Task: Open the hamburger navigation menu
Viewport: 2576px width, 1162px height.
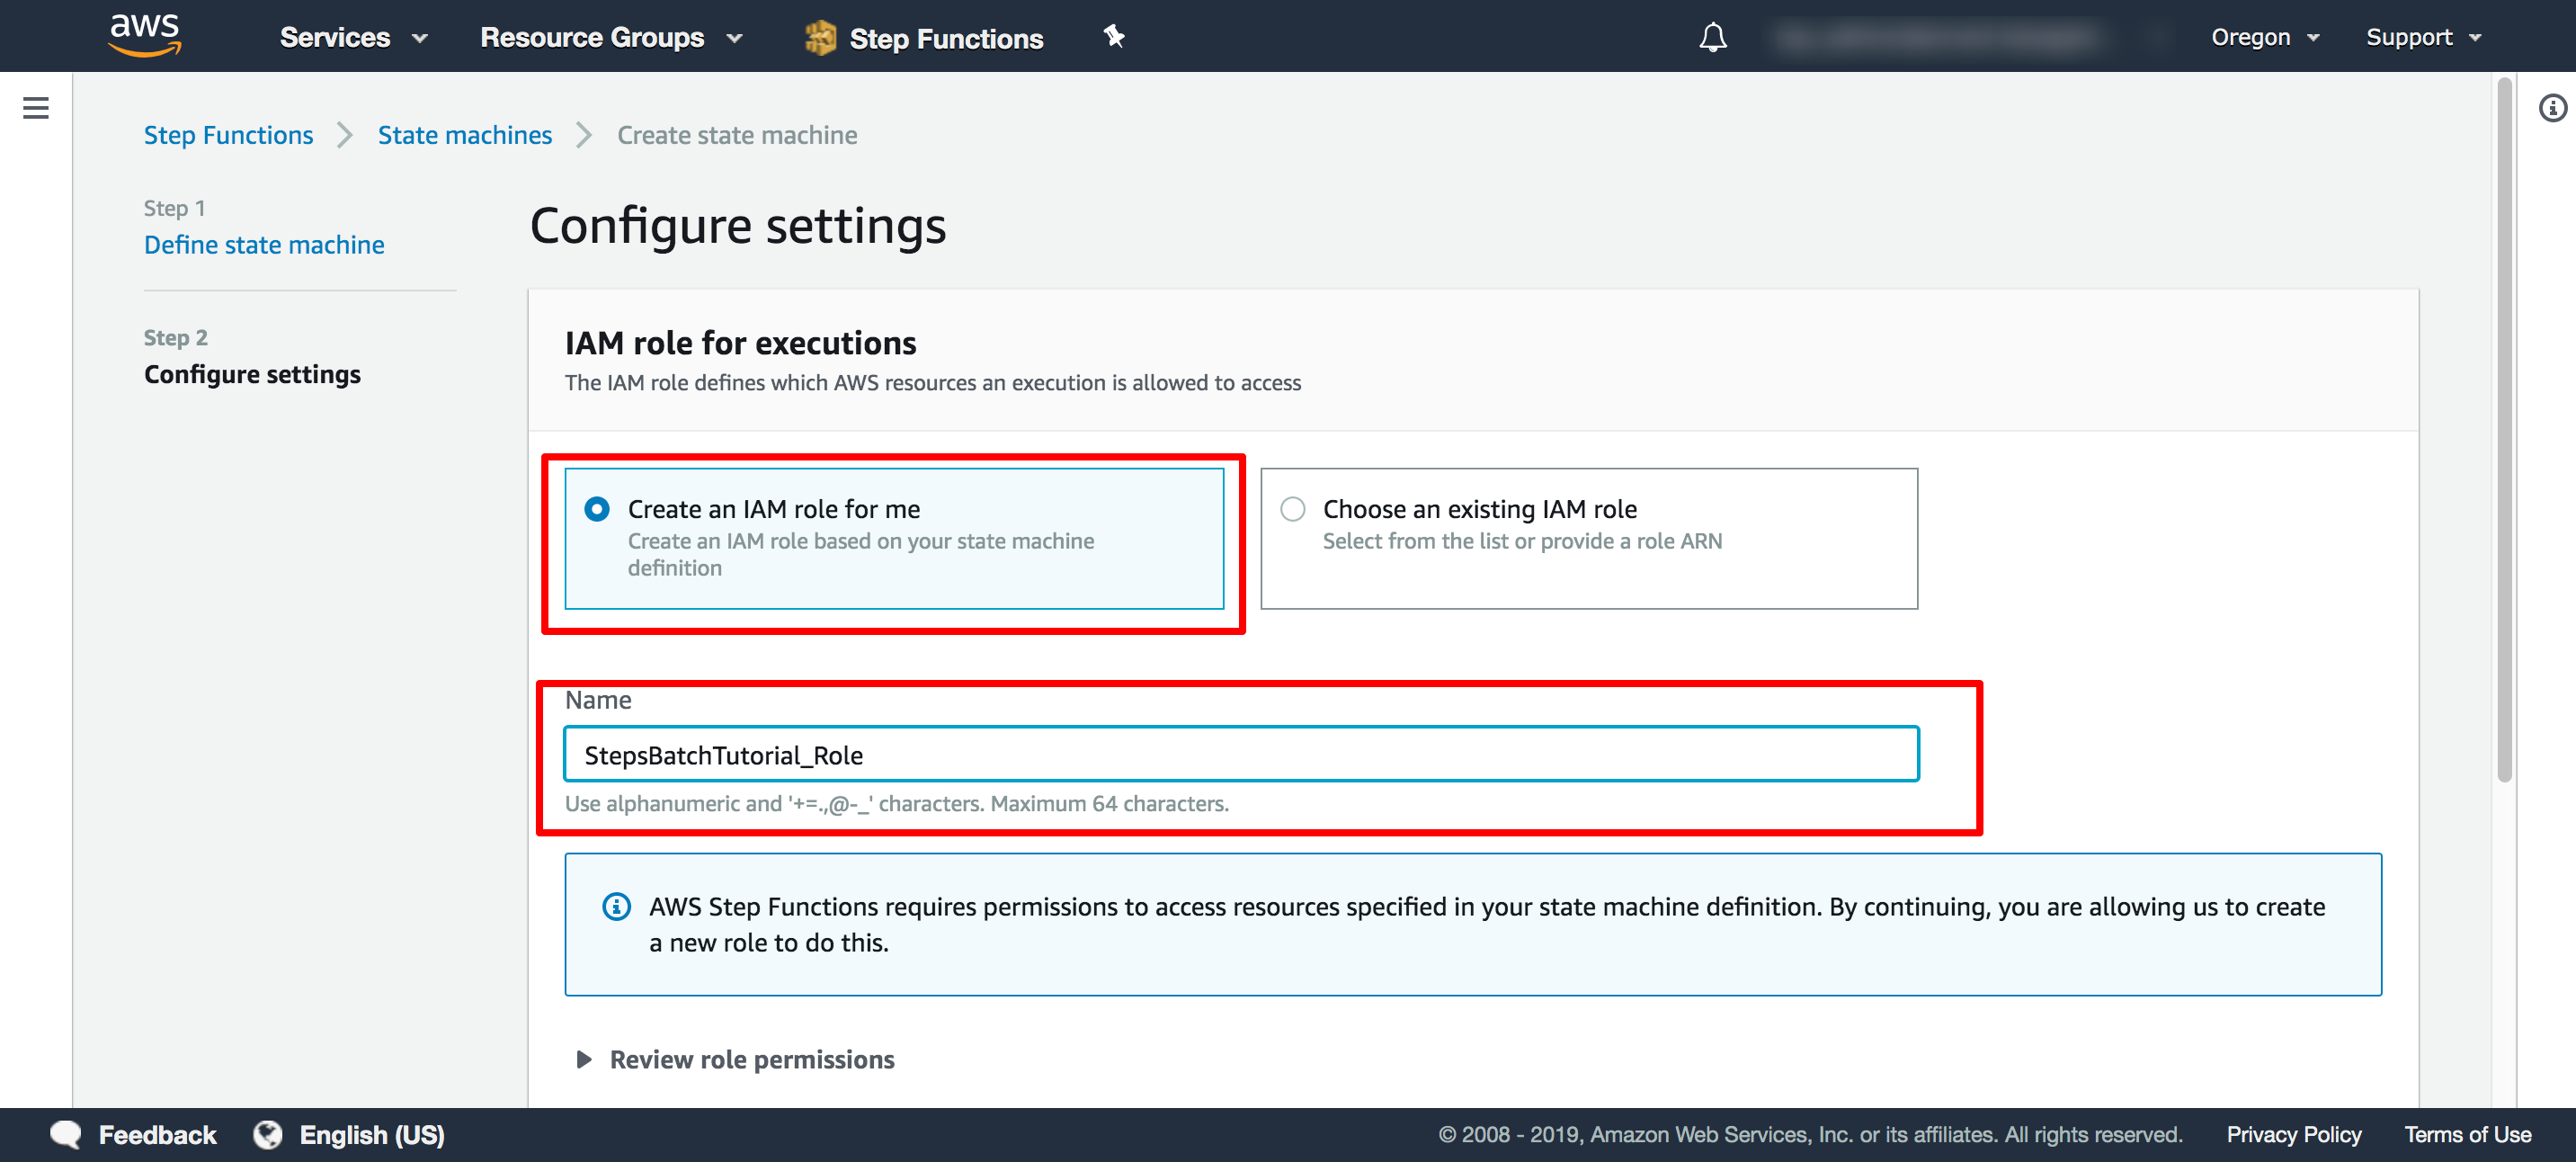Action: coord(36,108)
